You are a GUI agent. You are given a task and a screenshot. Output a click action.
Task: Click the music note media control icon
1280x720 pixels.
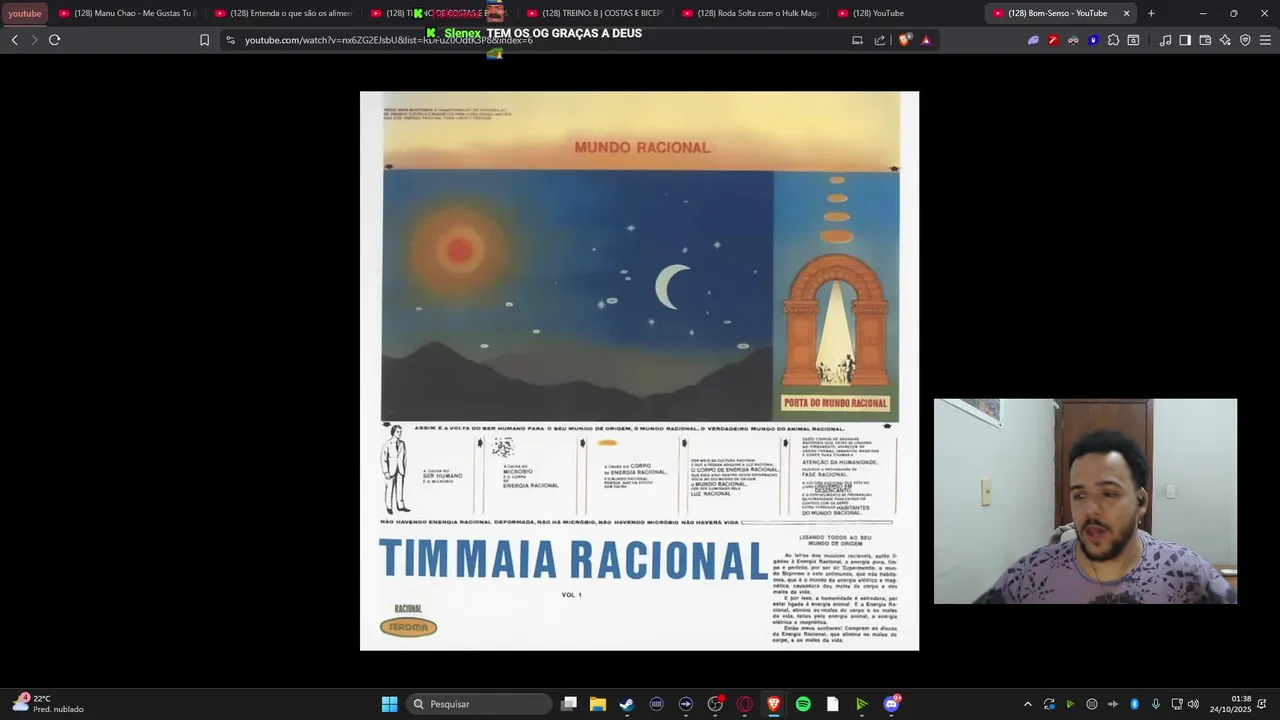[x=1165, y=40]
